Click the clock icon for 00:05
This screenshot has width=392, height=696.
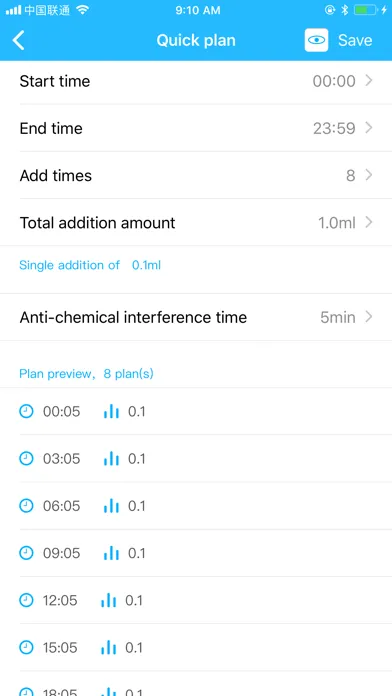(26, 411)
